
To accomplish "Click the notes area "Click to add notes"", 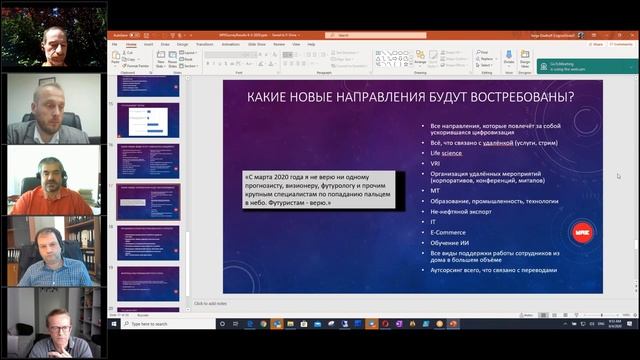I will [210, 304].
